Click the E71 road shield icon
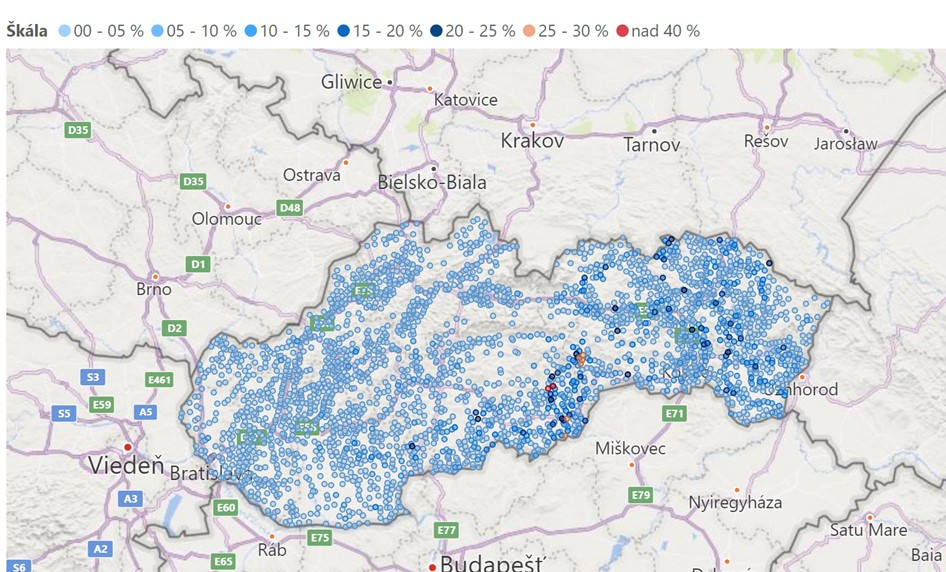Viewport: 946px width, 572px height. click(x=674, y=413)
